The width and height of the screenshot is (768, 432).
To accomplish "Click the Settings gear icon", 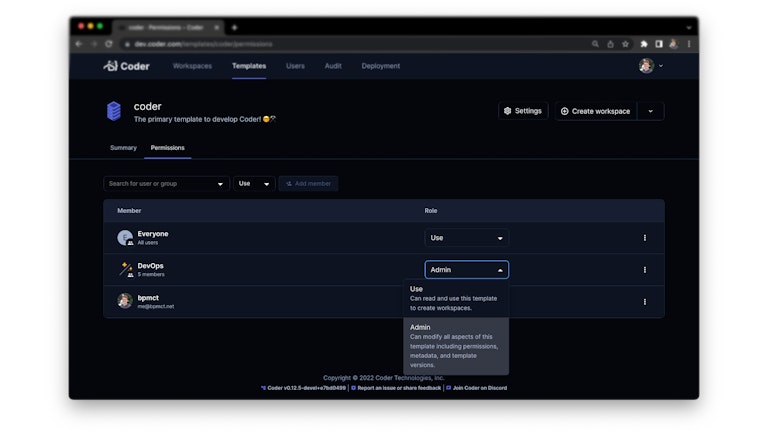I will (507, 111).
